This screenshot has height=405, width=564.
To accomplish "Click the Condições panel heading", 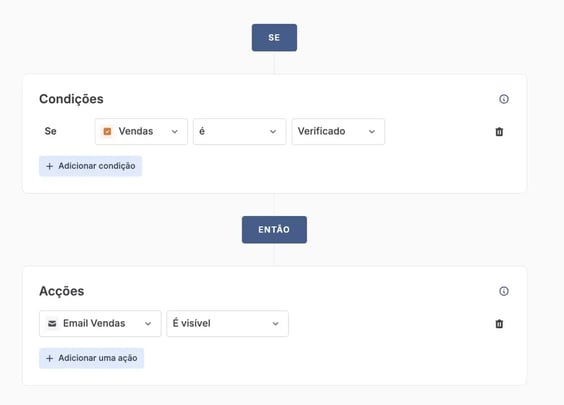I will 71,99.
